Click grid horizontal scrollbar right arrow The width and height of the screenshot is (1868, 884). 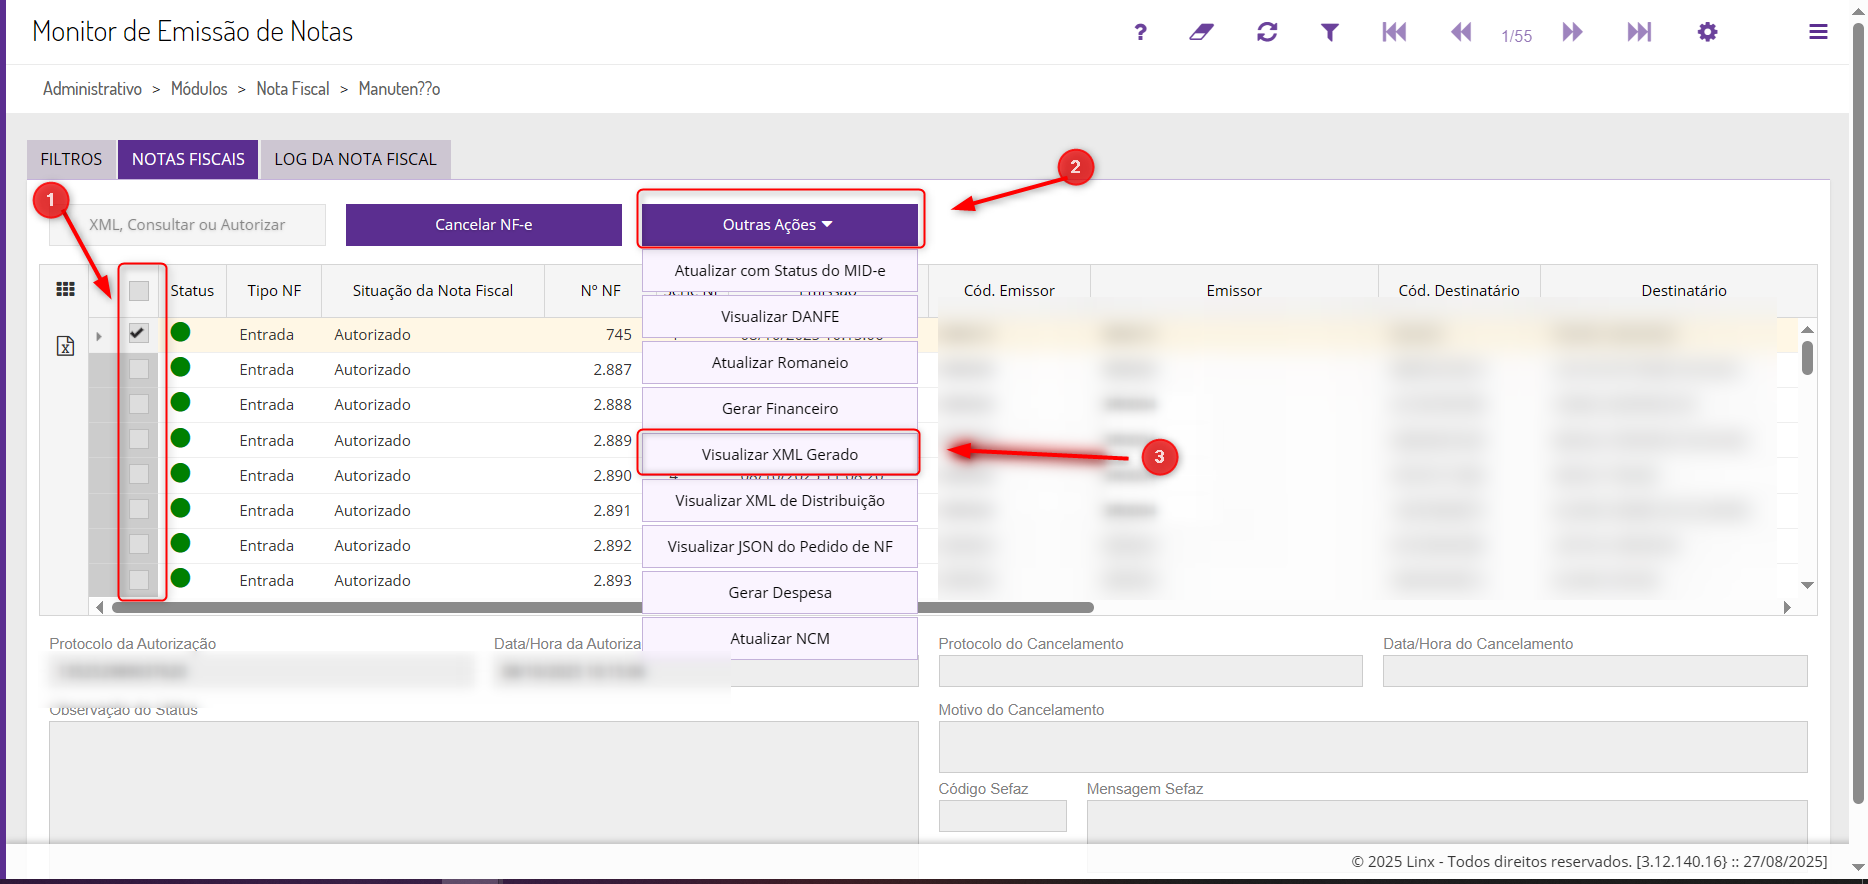(x=1787, y=607)
